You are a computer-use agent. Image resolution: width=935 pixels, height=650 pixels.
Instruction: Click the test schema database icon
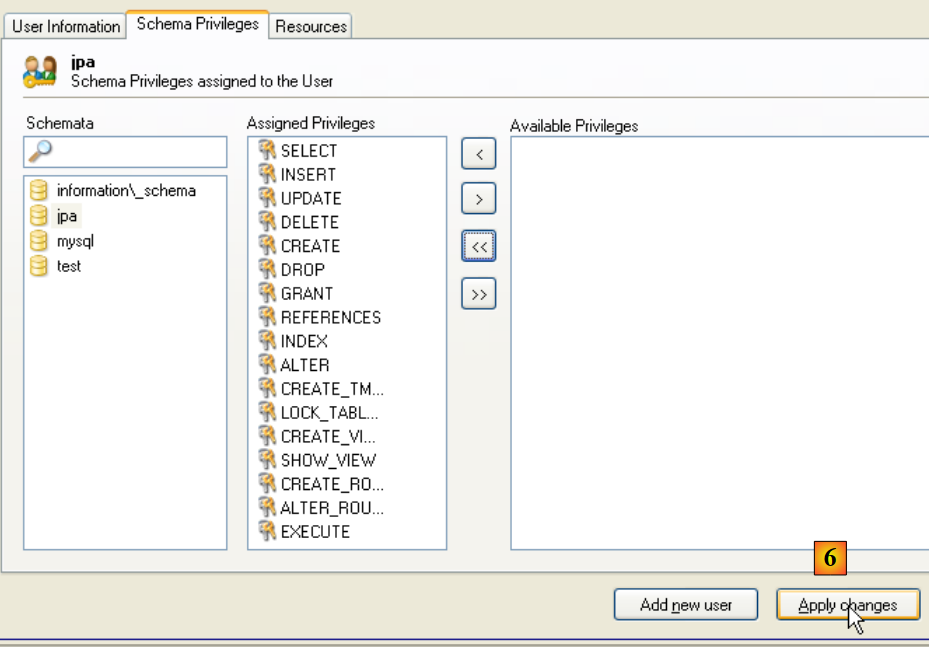click(39, 266)
